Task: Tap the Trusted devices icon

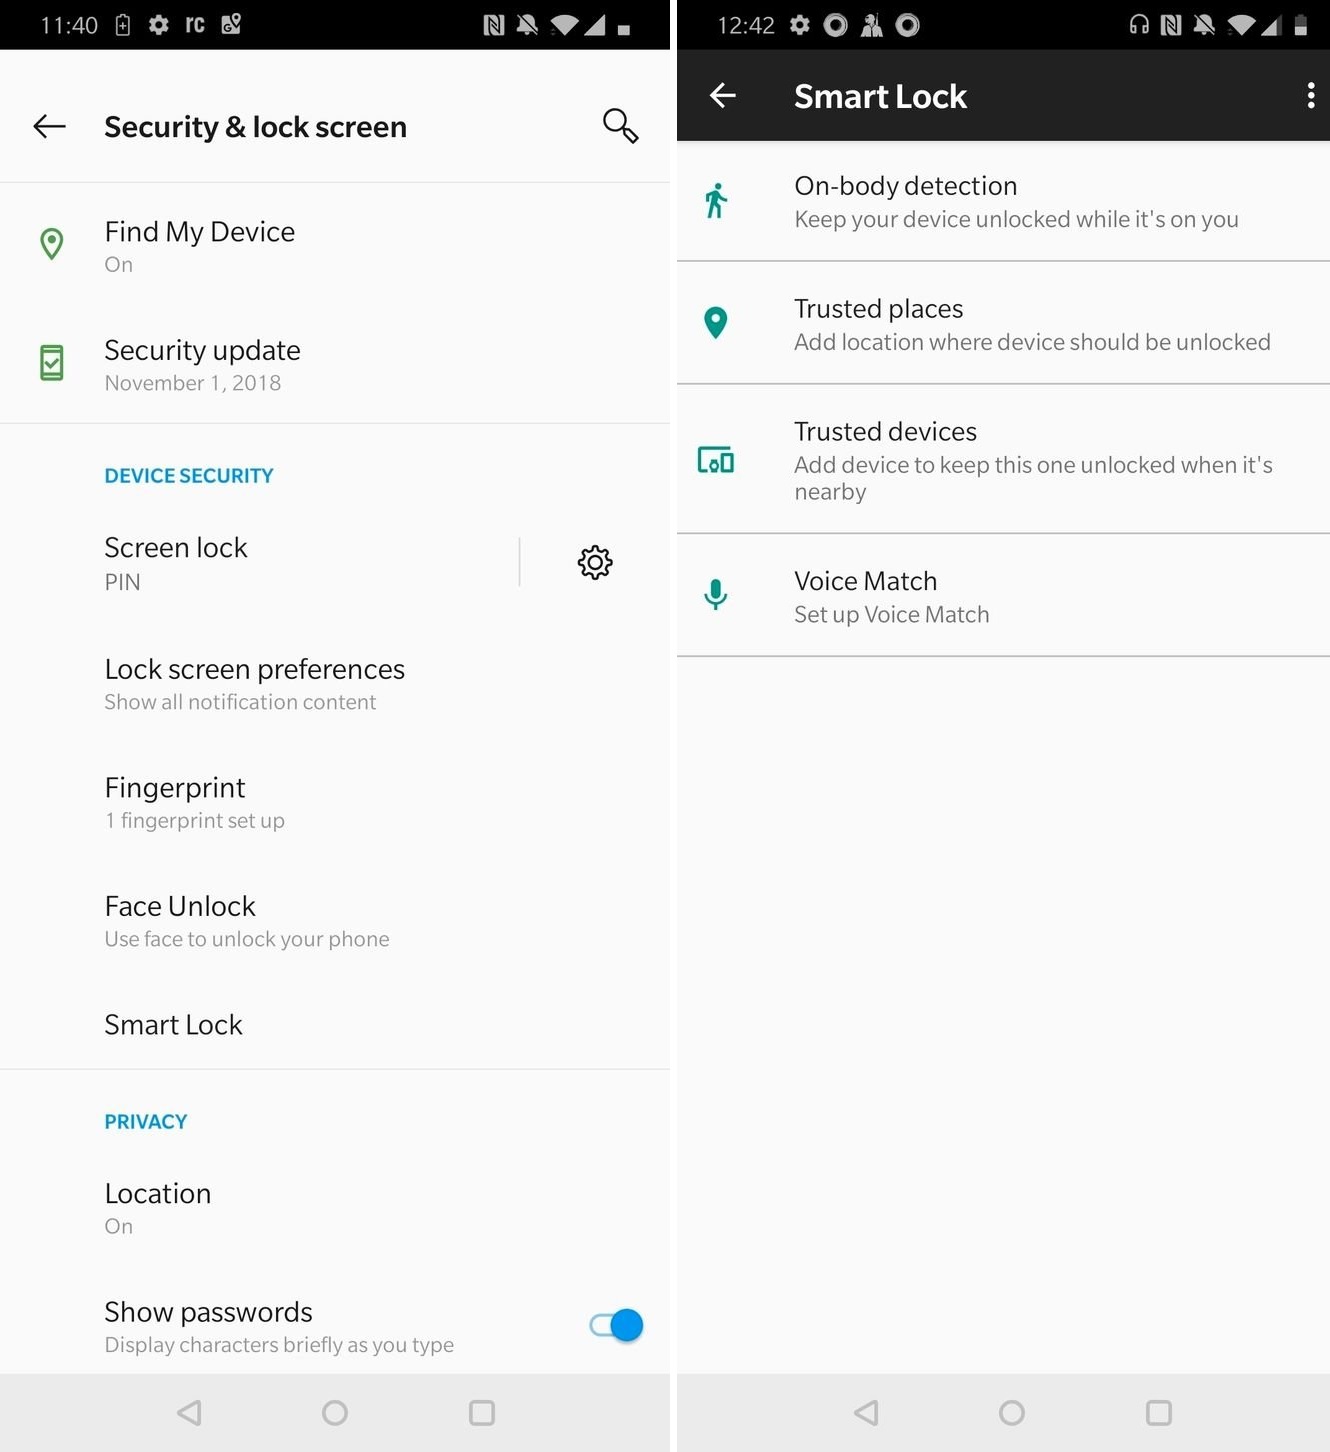Action: (715, 460)
